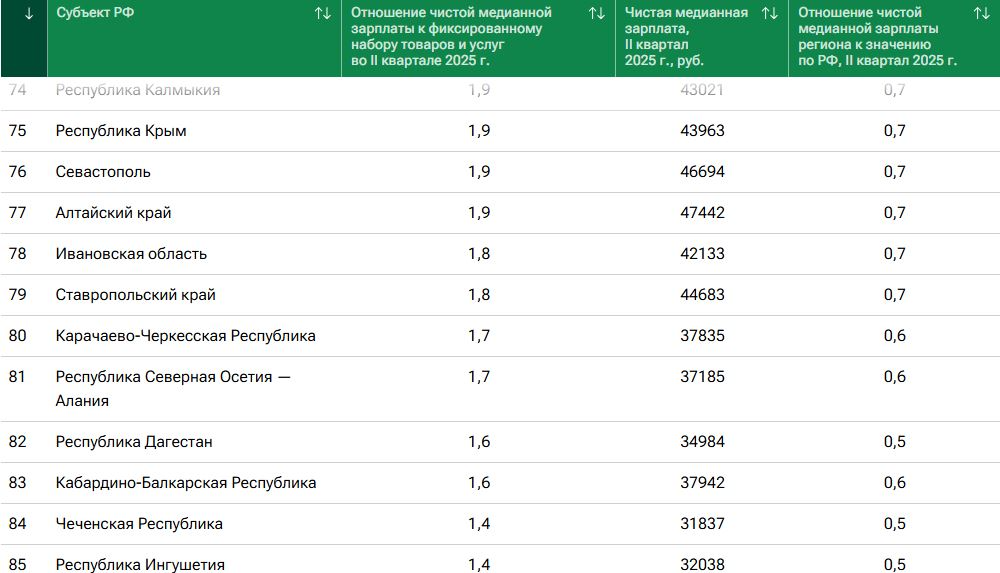The image size is (1000, 573).
Task: Click salary value 47442 for Алтайский край
Action: click(702, 212)
